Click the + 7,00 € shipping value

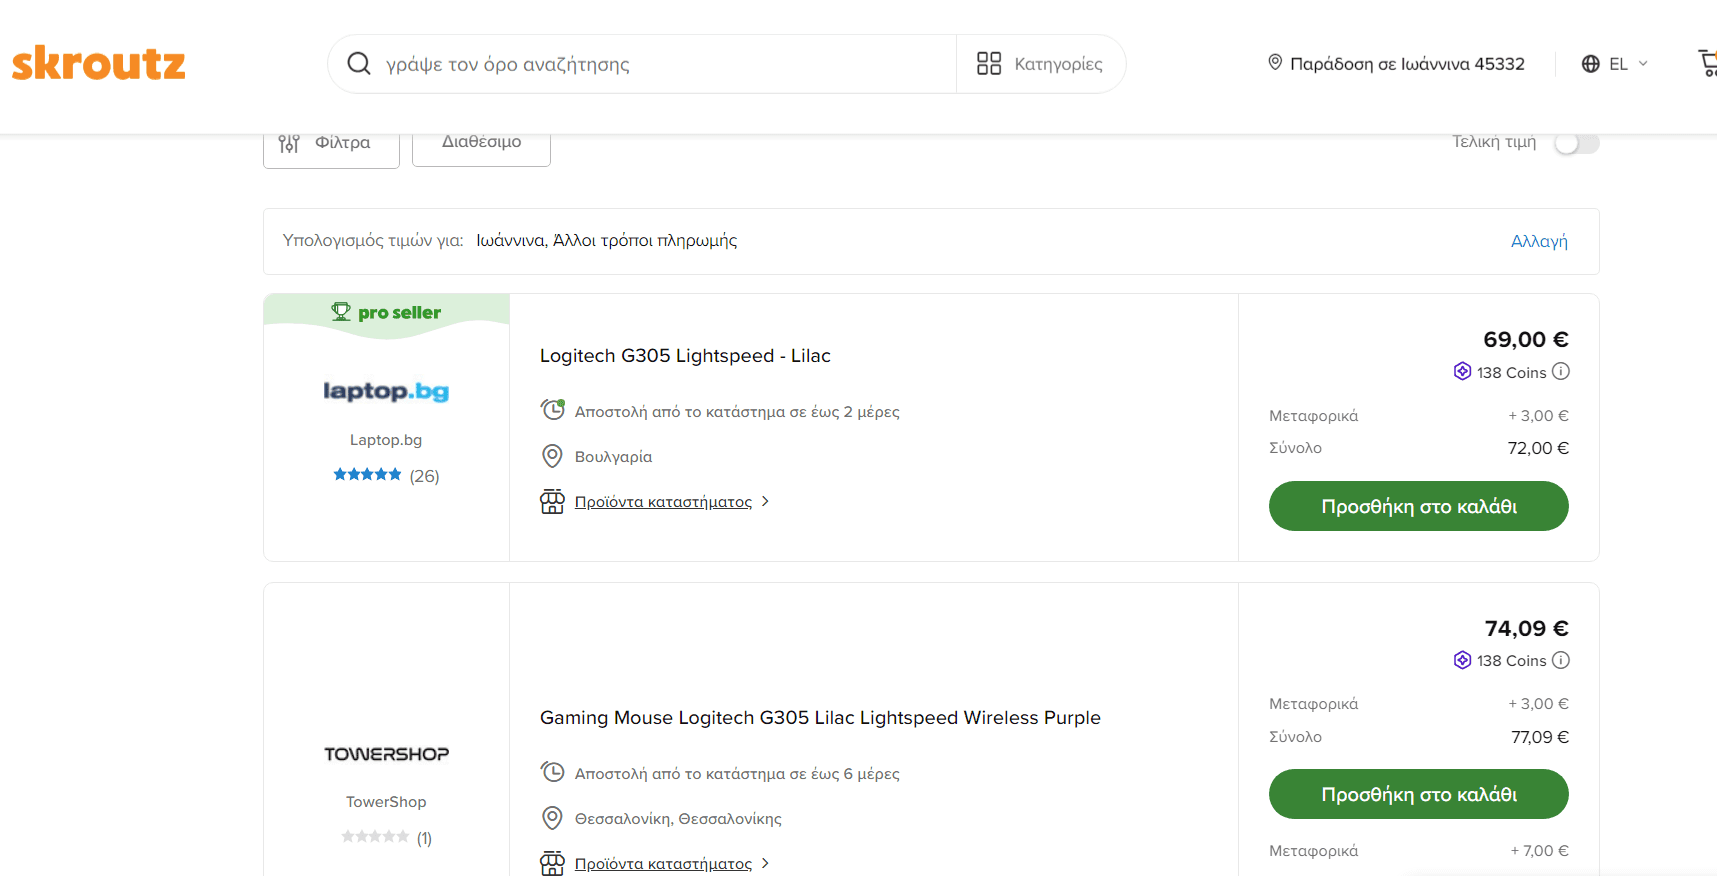[x=1539, y=851]
